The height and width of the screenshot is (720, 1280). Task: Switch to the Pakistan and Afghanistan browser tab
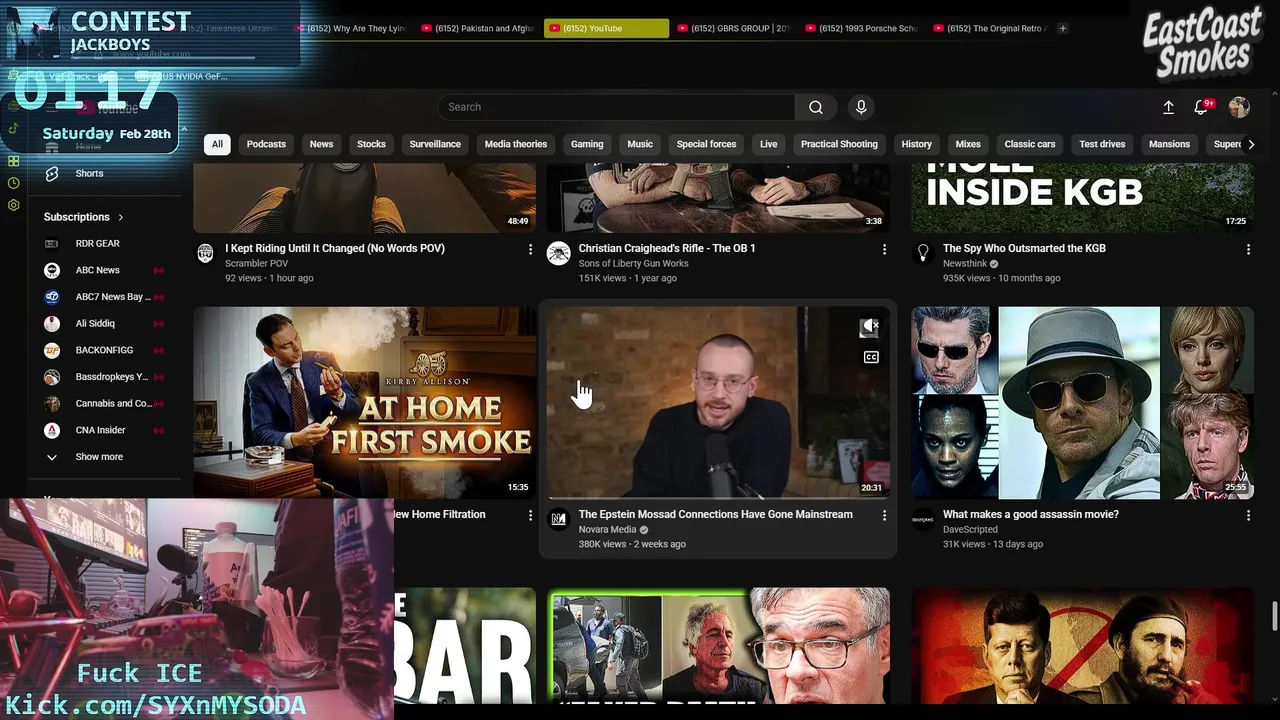[x=479, y=28]
